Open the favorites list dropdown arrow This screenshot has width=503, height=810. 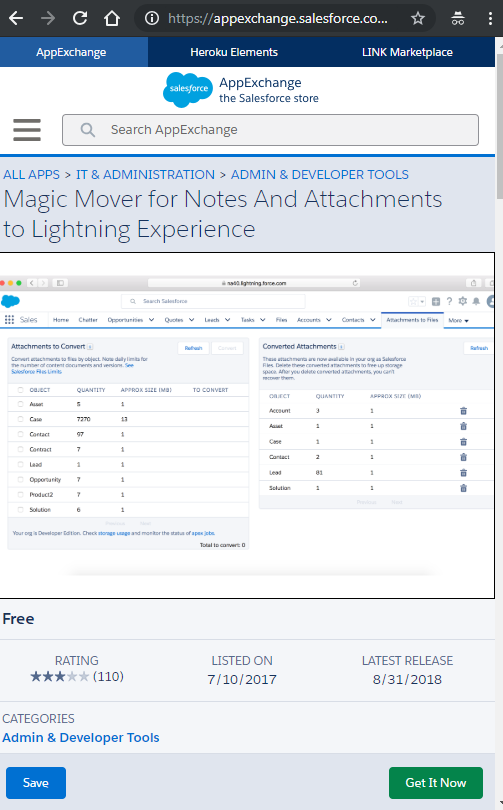422,301
